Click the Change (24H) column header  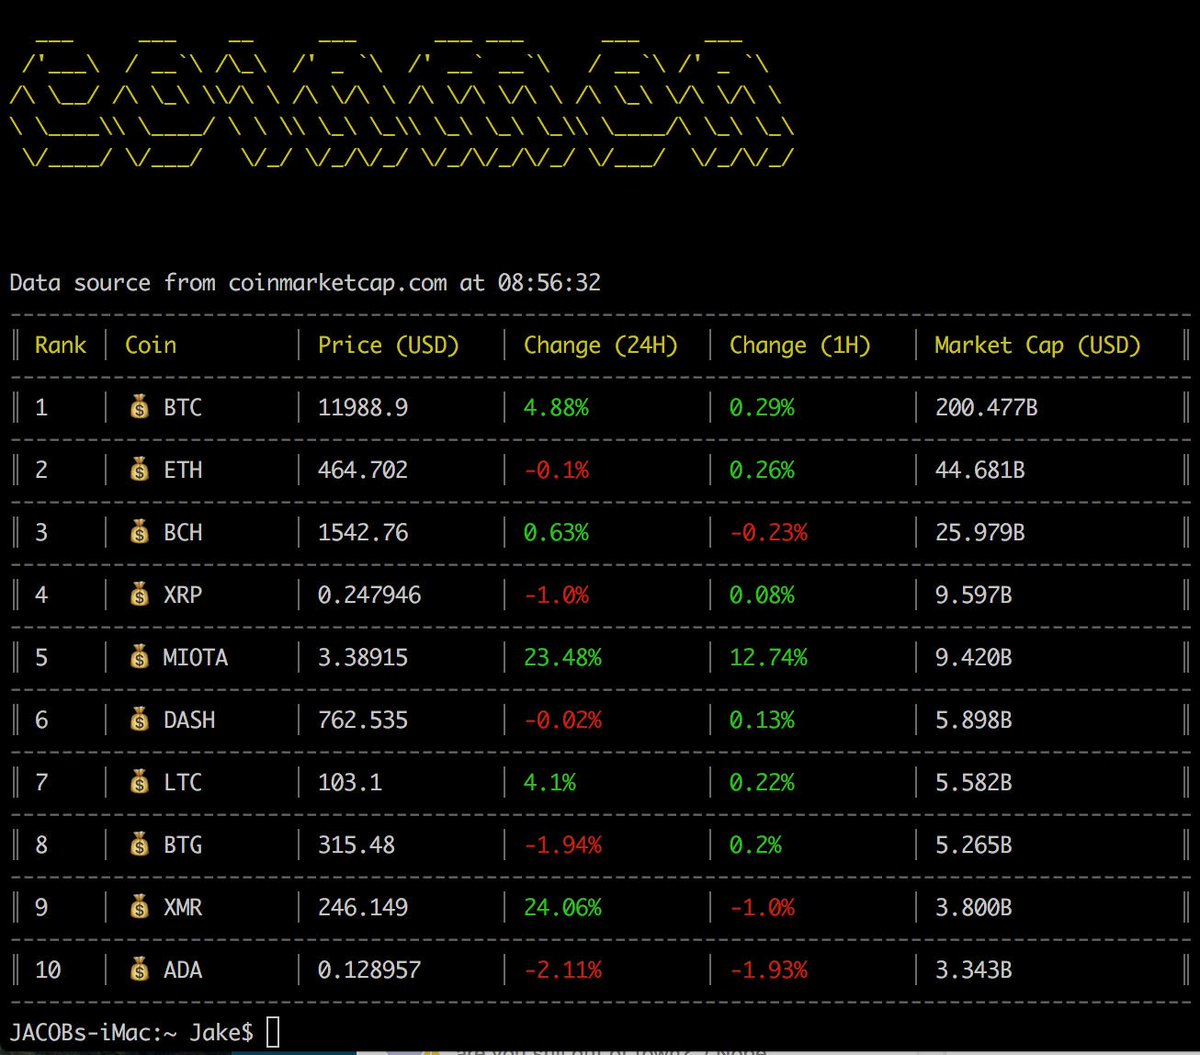pyautogui.click(x=600, y=345)
